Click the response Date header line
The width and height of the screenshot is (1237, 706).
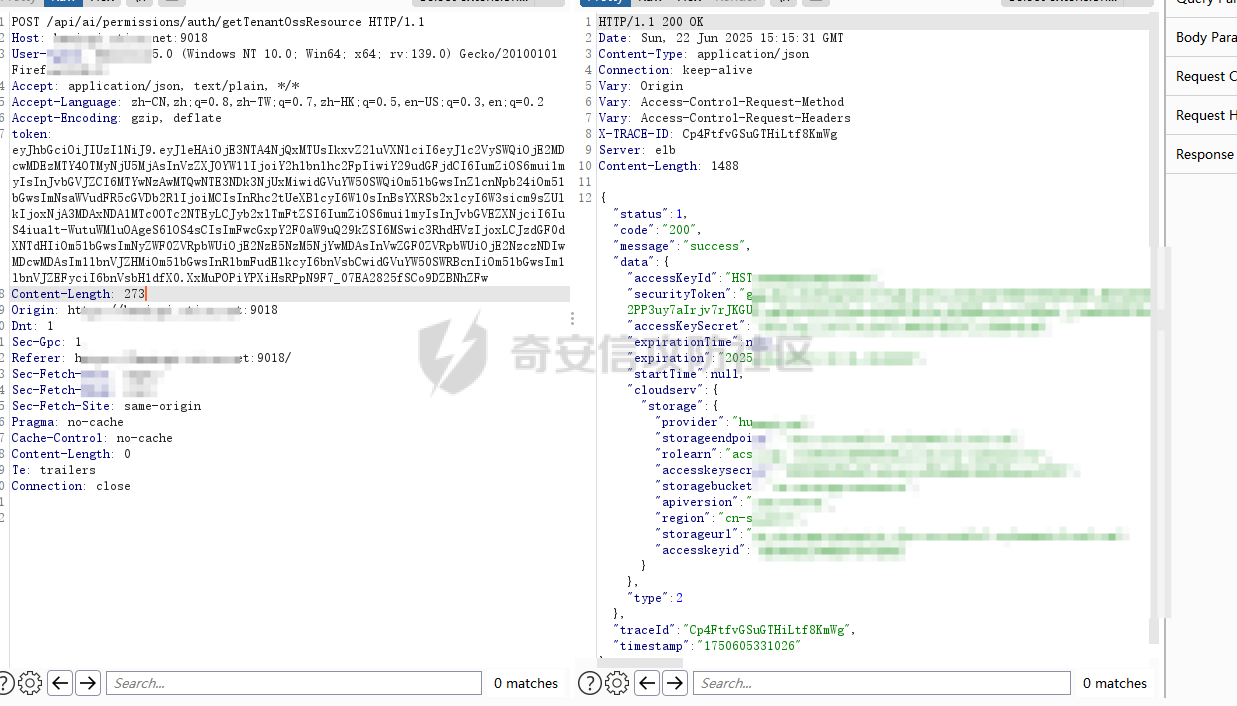(721, 38)
